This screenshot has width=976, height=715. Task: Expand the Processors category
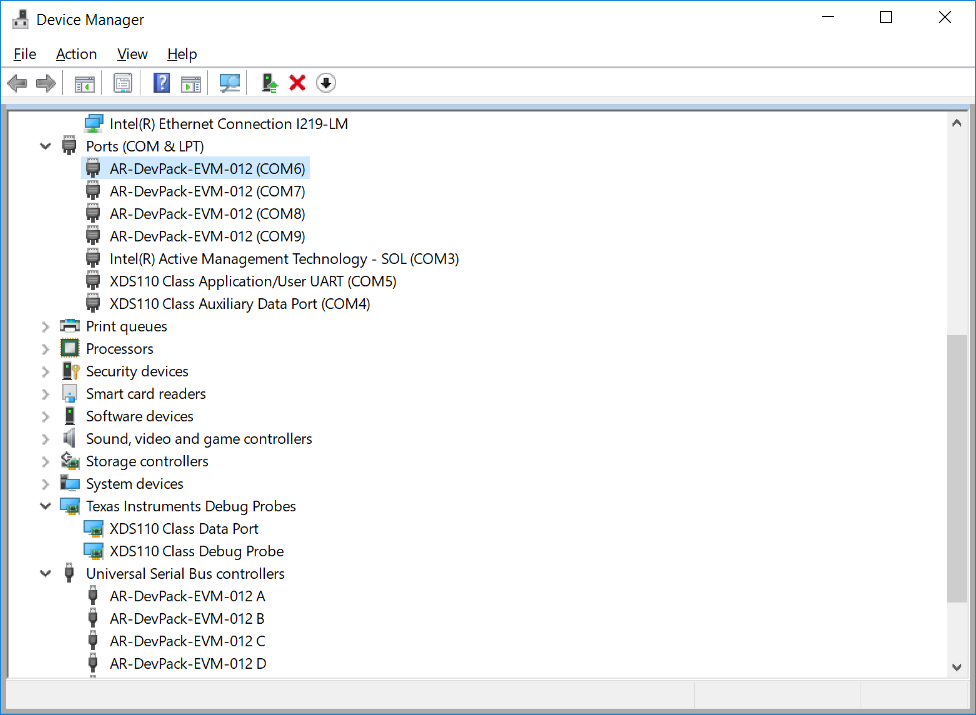pos(45,348)
